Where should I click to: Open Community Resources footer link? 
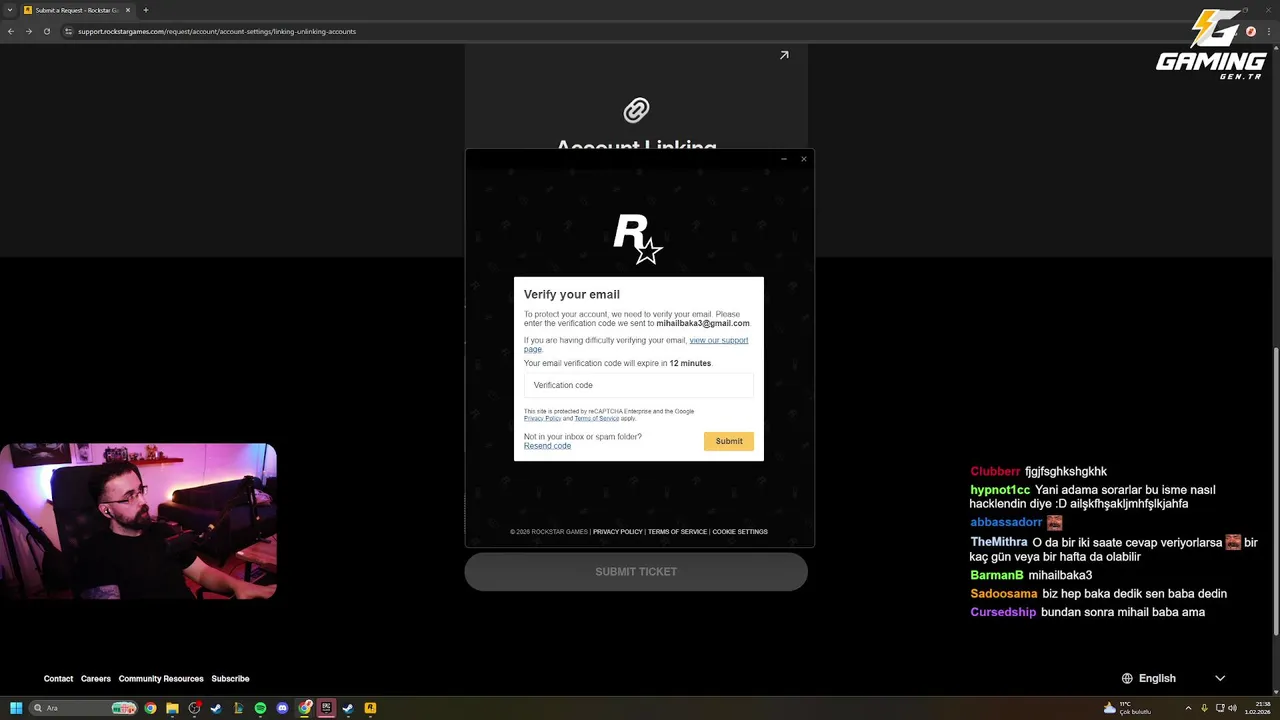pyautogui.click(x=161, y=679)
